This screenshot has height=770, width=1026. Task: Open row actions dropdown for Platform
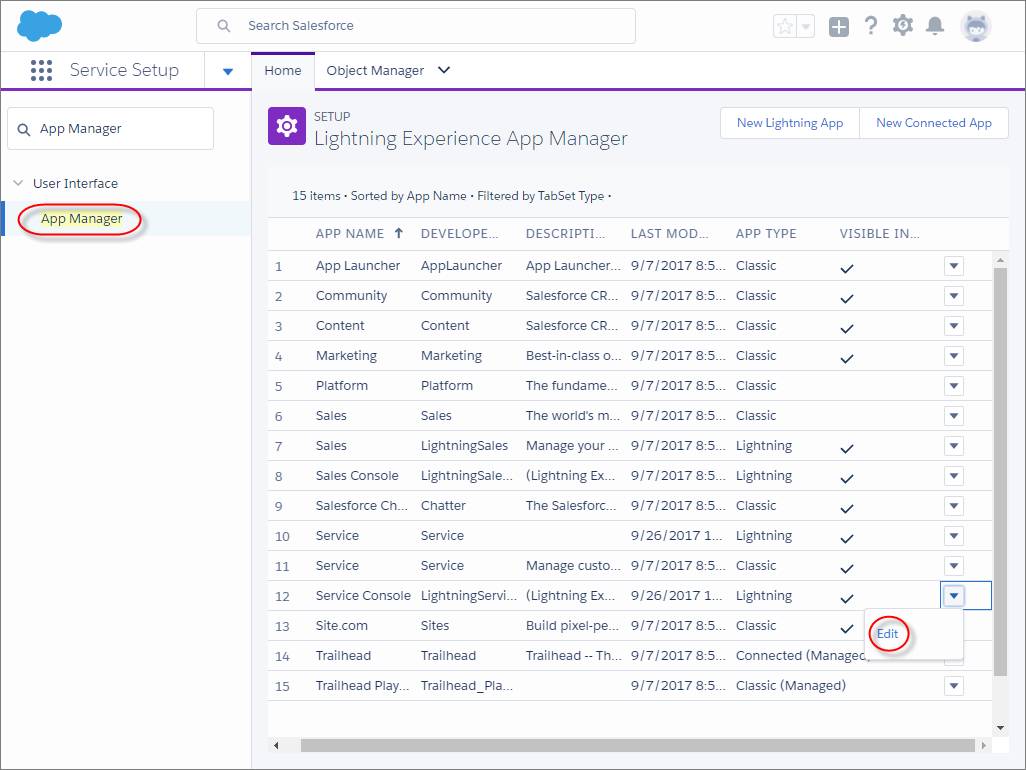(953, 386)
